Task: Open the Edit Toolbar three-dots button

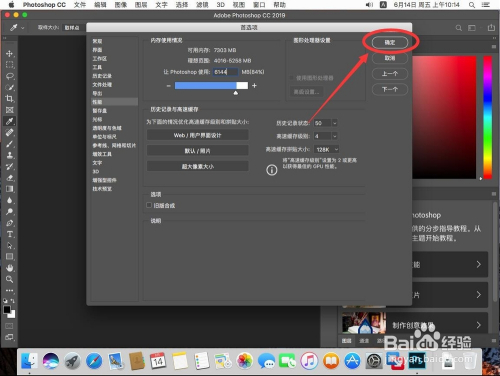Action: click(x=10, y=291)
